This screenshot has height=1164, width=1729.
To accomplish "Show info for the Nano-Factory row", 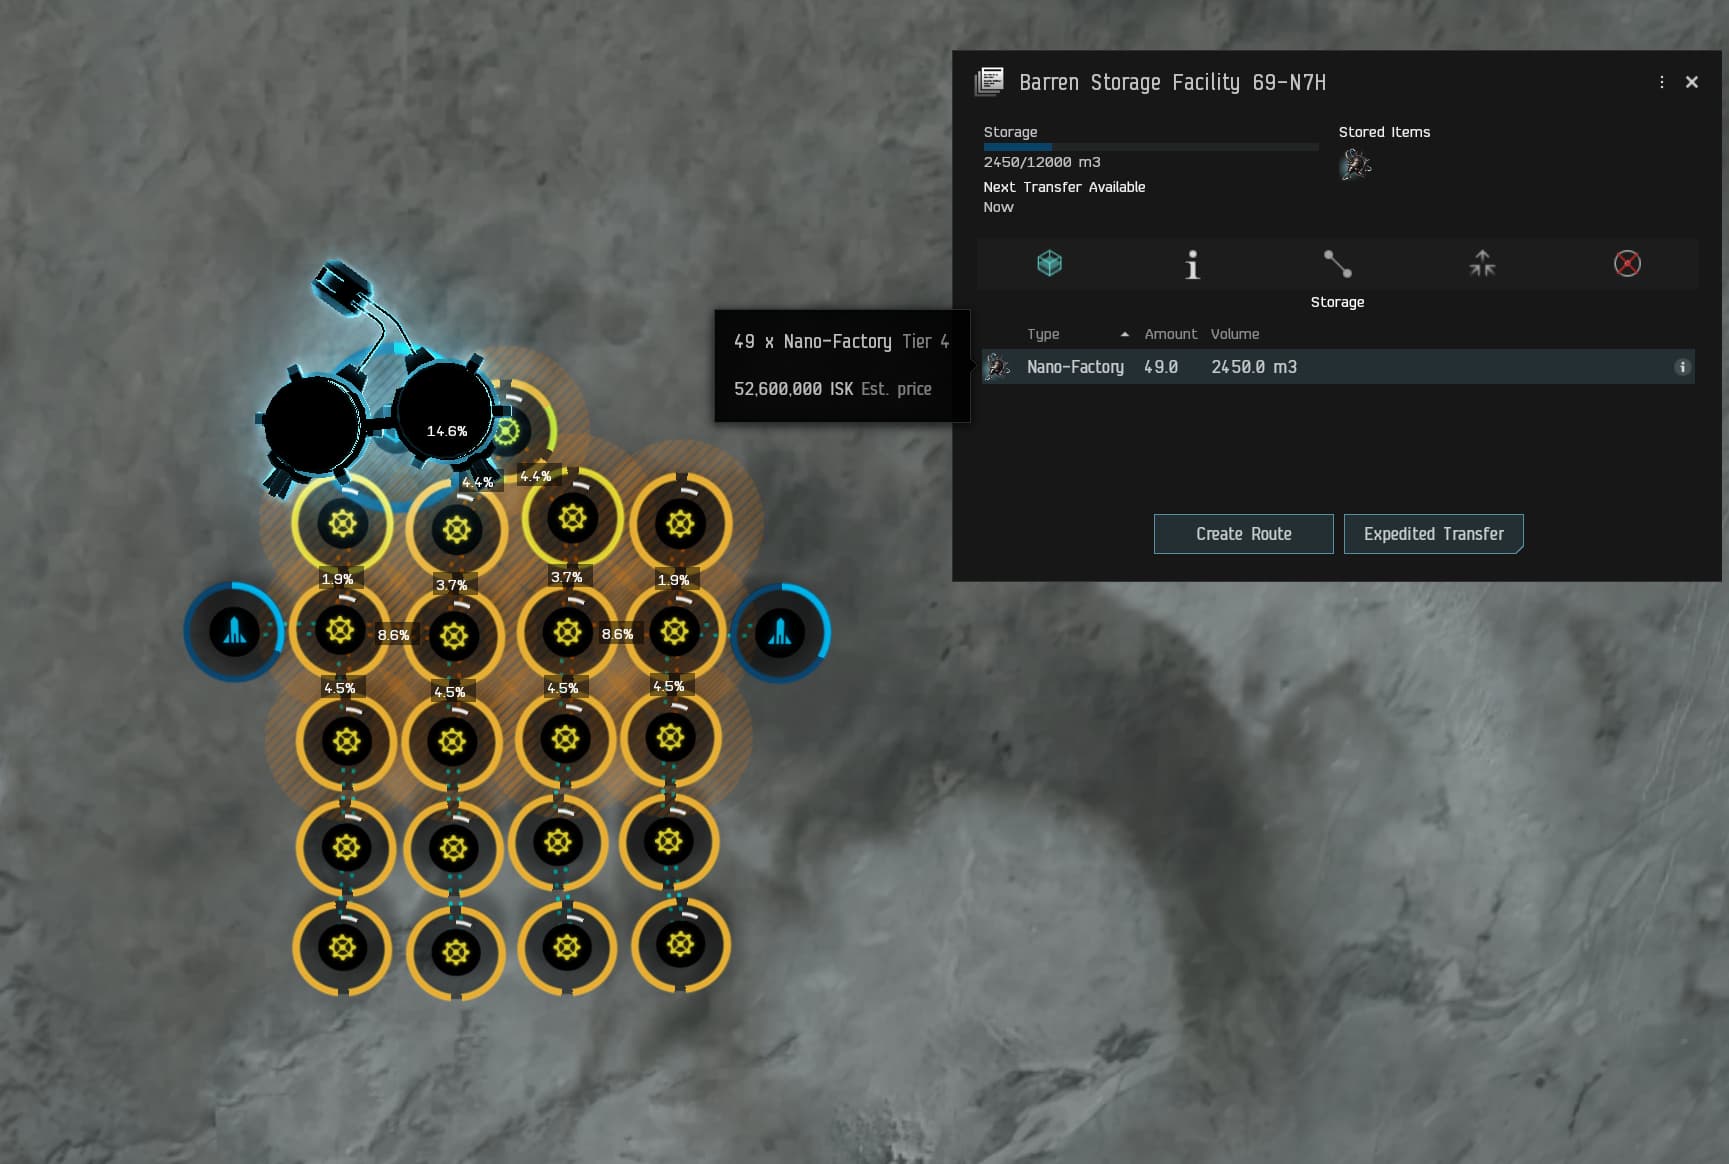I will 1682,367.
